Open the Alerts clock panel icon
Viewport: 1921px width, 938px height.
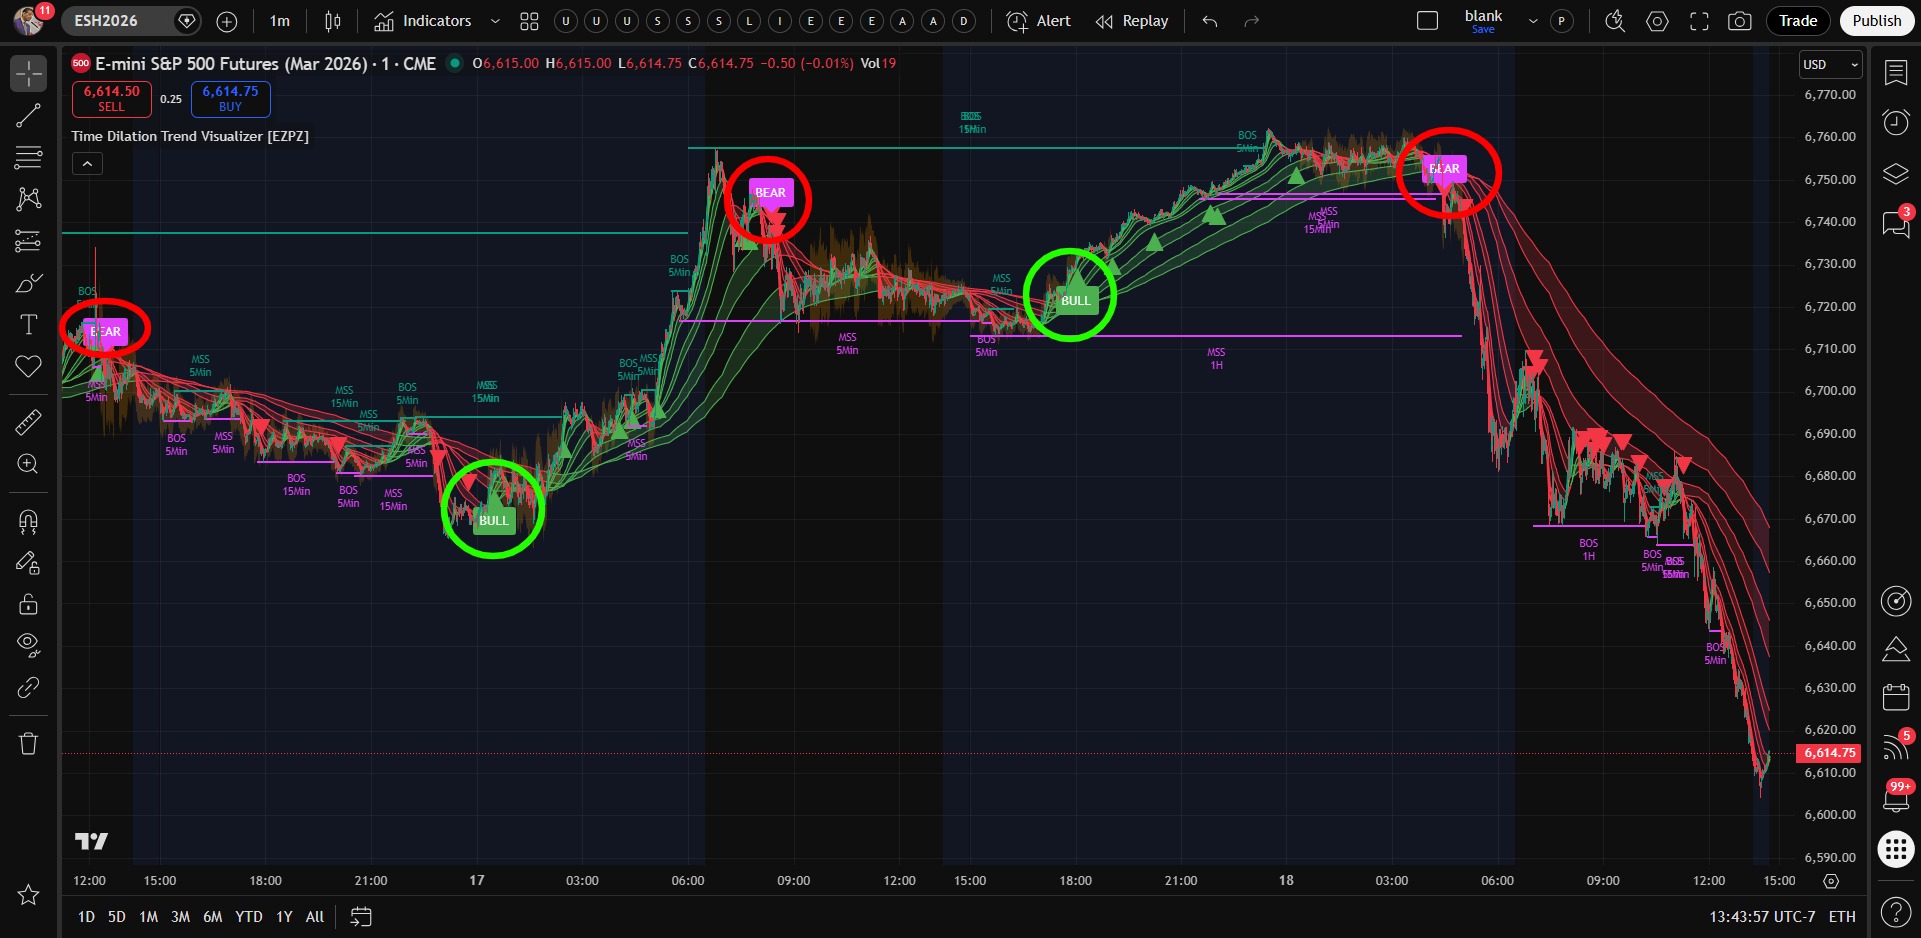tap(1895, 122)
